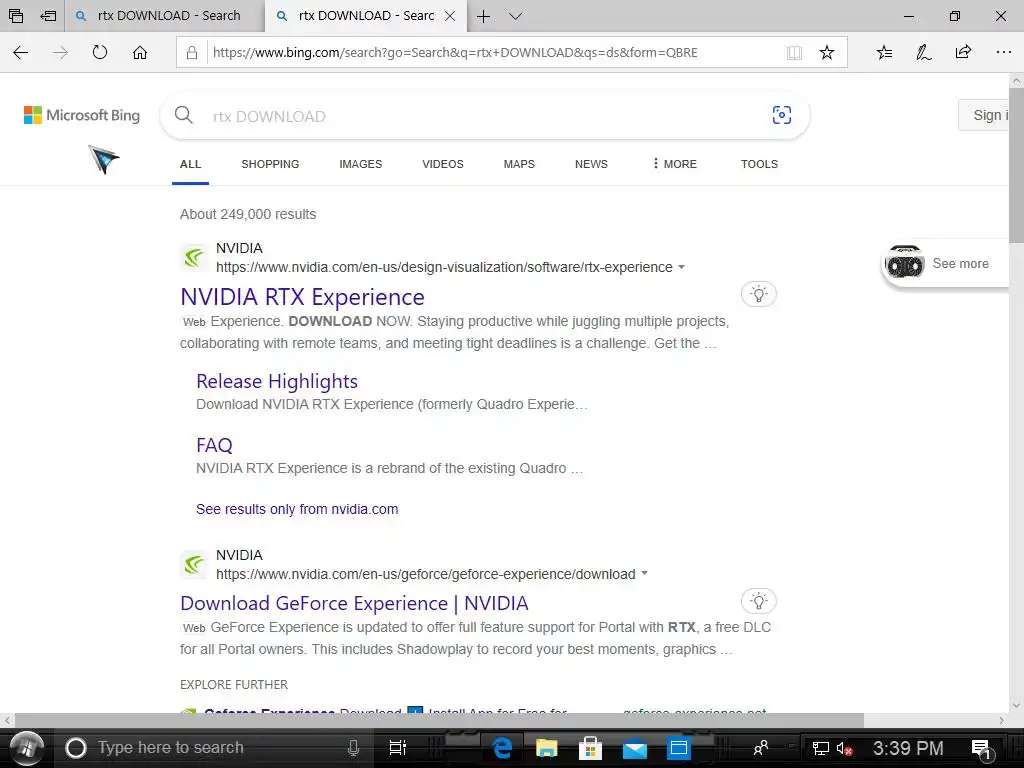Open a new tab
Screen dimensions: 1024x768
click(483, 16)
